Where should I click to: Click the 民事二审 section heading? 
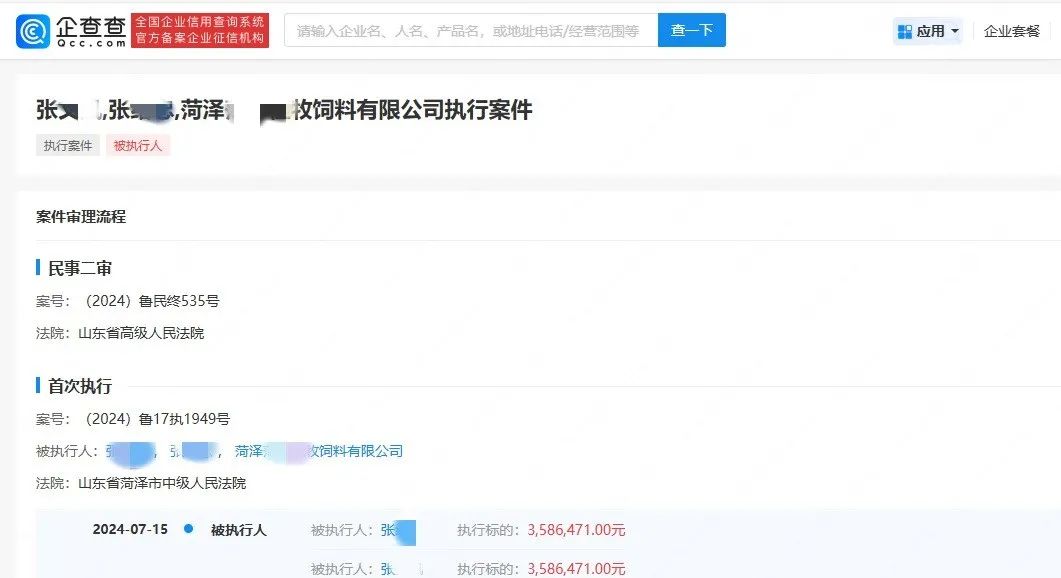(80, 268)
